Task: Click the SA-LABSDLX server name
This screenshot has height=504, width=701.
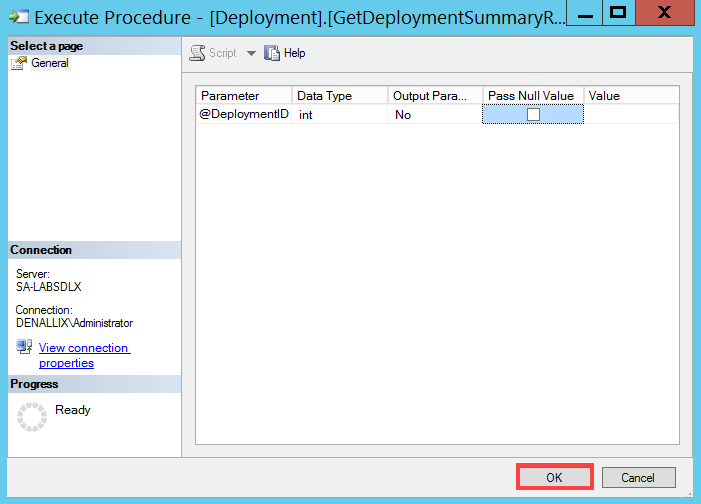Action: (49, 287)
